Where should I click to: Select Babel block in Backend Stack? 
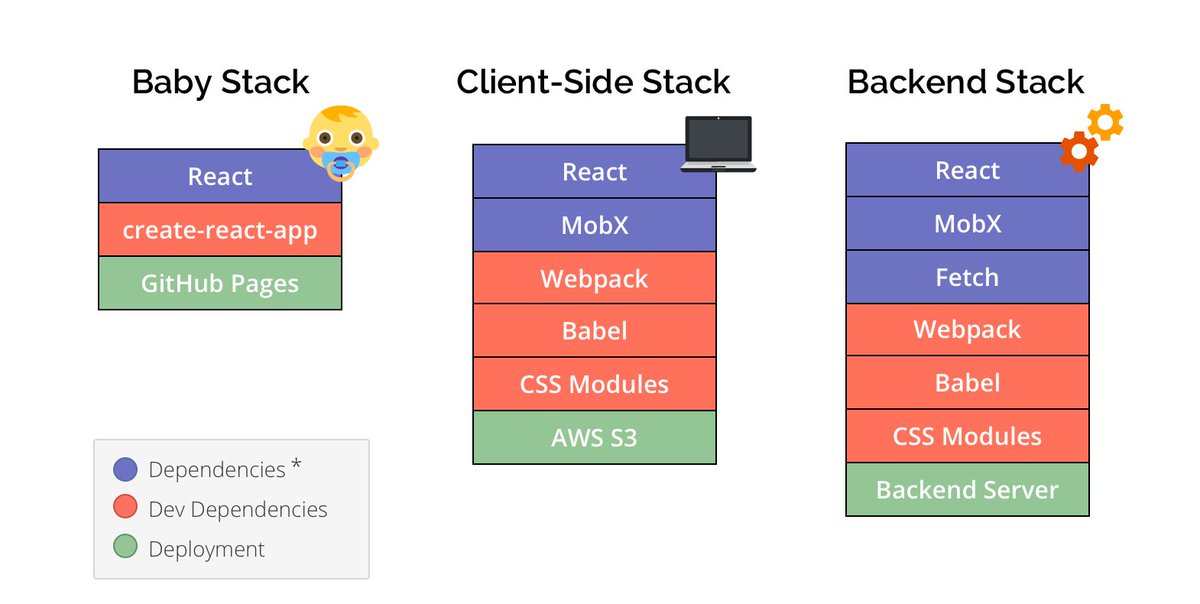[967, 383]
